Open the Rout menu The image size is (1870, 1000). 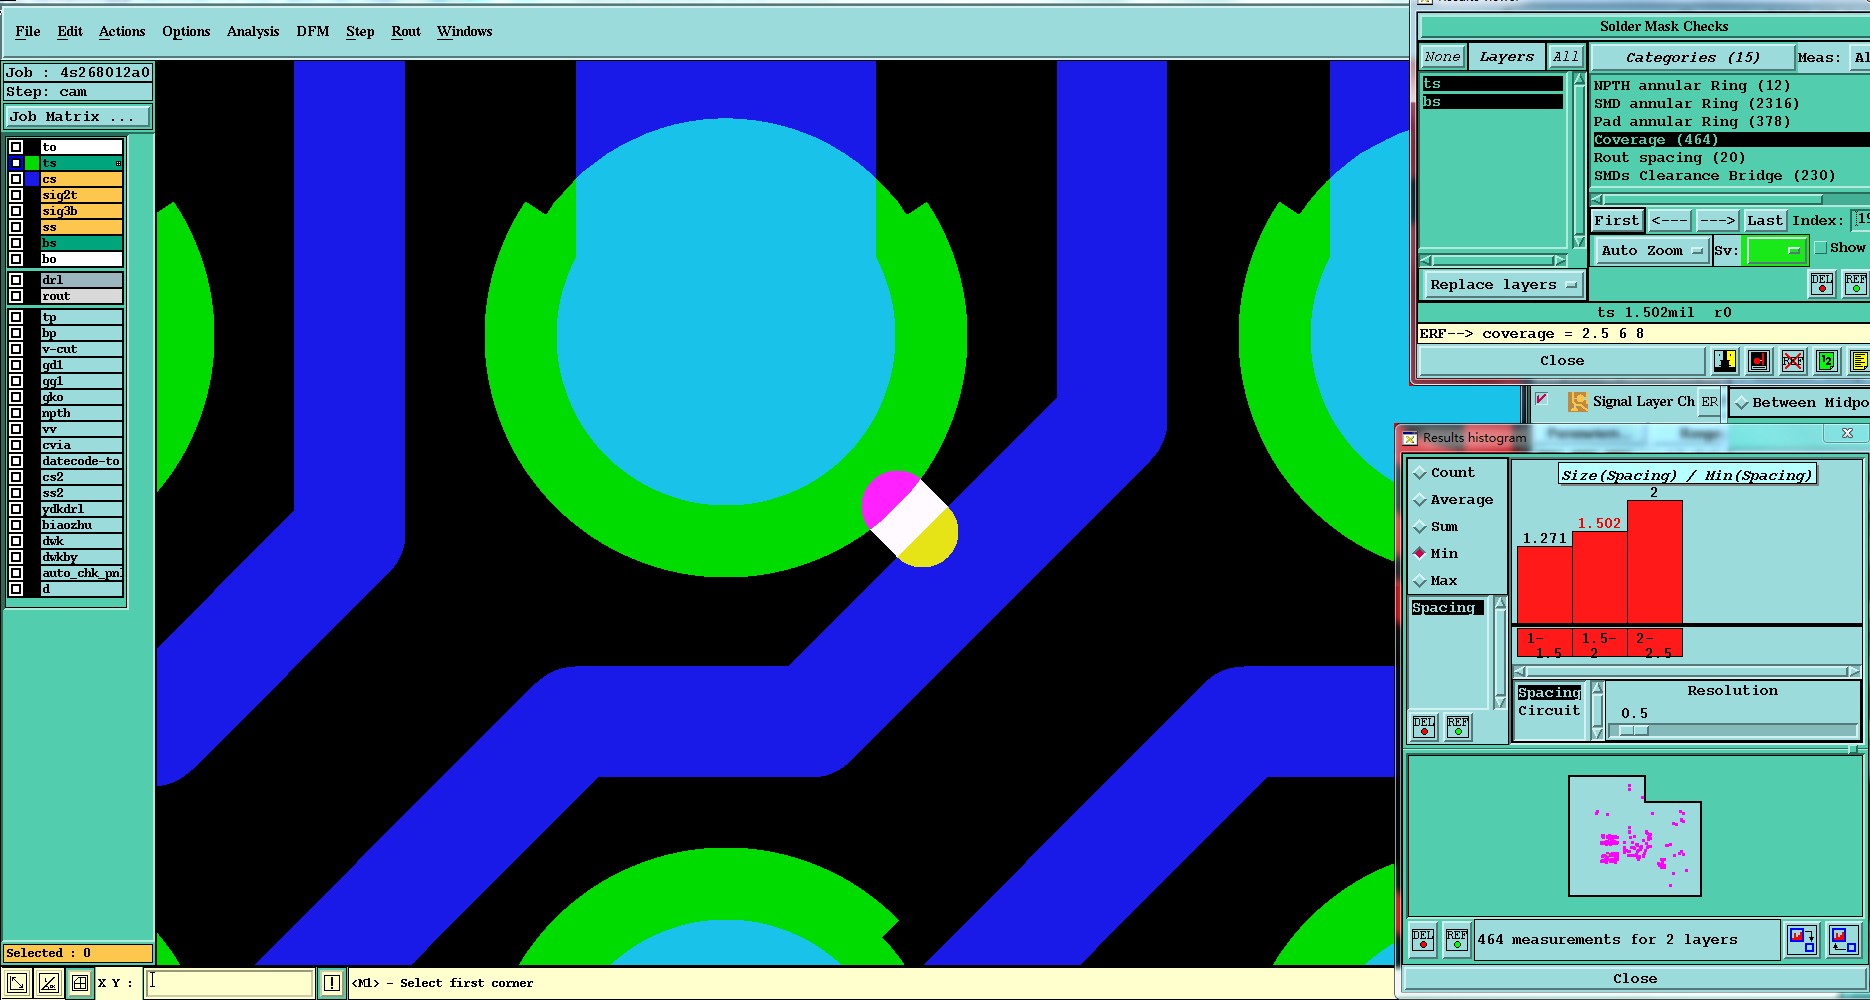point(406,32)
